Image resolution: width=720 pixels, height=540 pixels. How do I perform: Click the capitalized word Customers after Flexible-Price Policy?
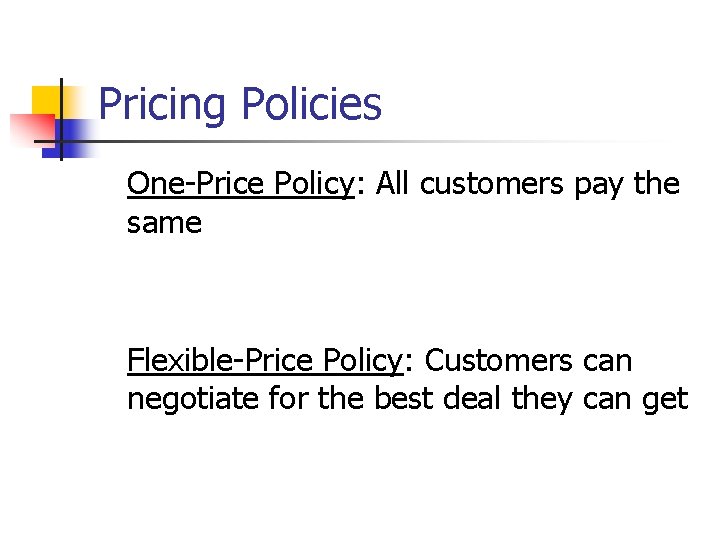(x=498, y=360)
